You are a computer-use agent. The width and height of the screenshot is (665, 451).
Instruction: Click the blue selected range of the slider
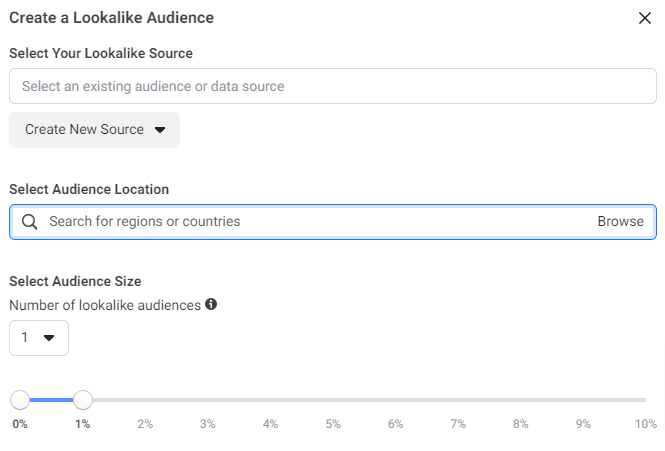(51, 401)
